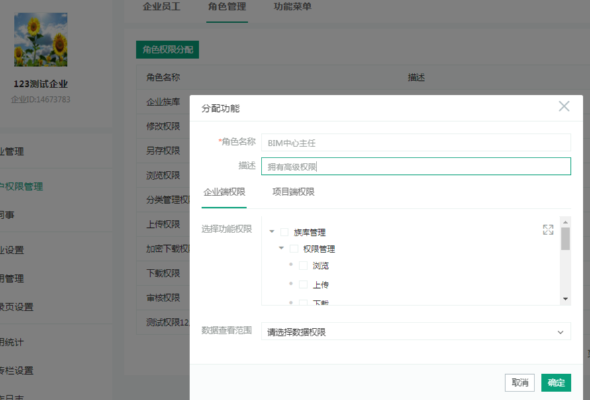Click the permission tree scrollbar thumb
The height and width of the screenshot is (400, 590).
click(x=565, y=239)
